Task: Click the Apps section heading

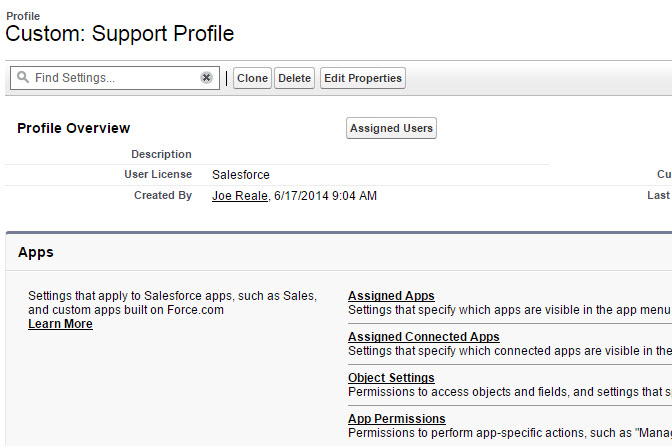Action: pyautogui.click(x=36, y=252)
